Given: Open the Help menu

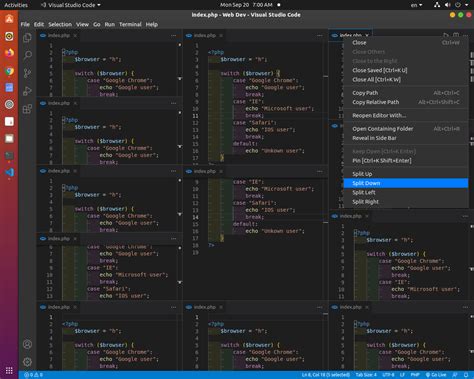Looking at the screenshot, I should 152,24.
